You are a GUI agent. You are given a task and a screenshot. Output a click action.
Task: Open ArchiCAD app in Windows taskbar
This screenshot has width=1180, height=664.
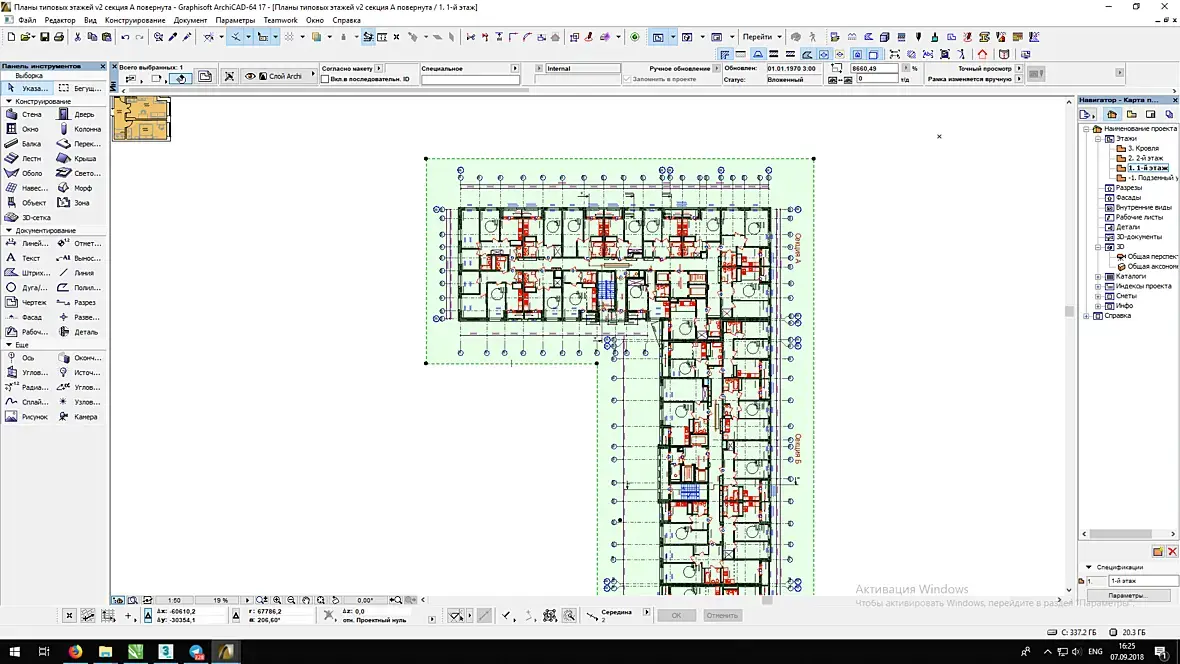click(x=226, y=652)
